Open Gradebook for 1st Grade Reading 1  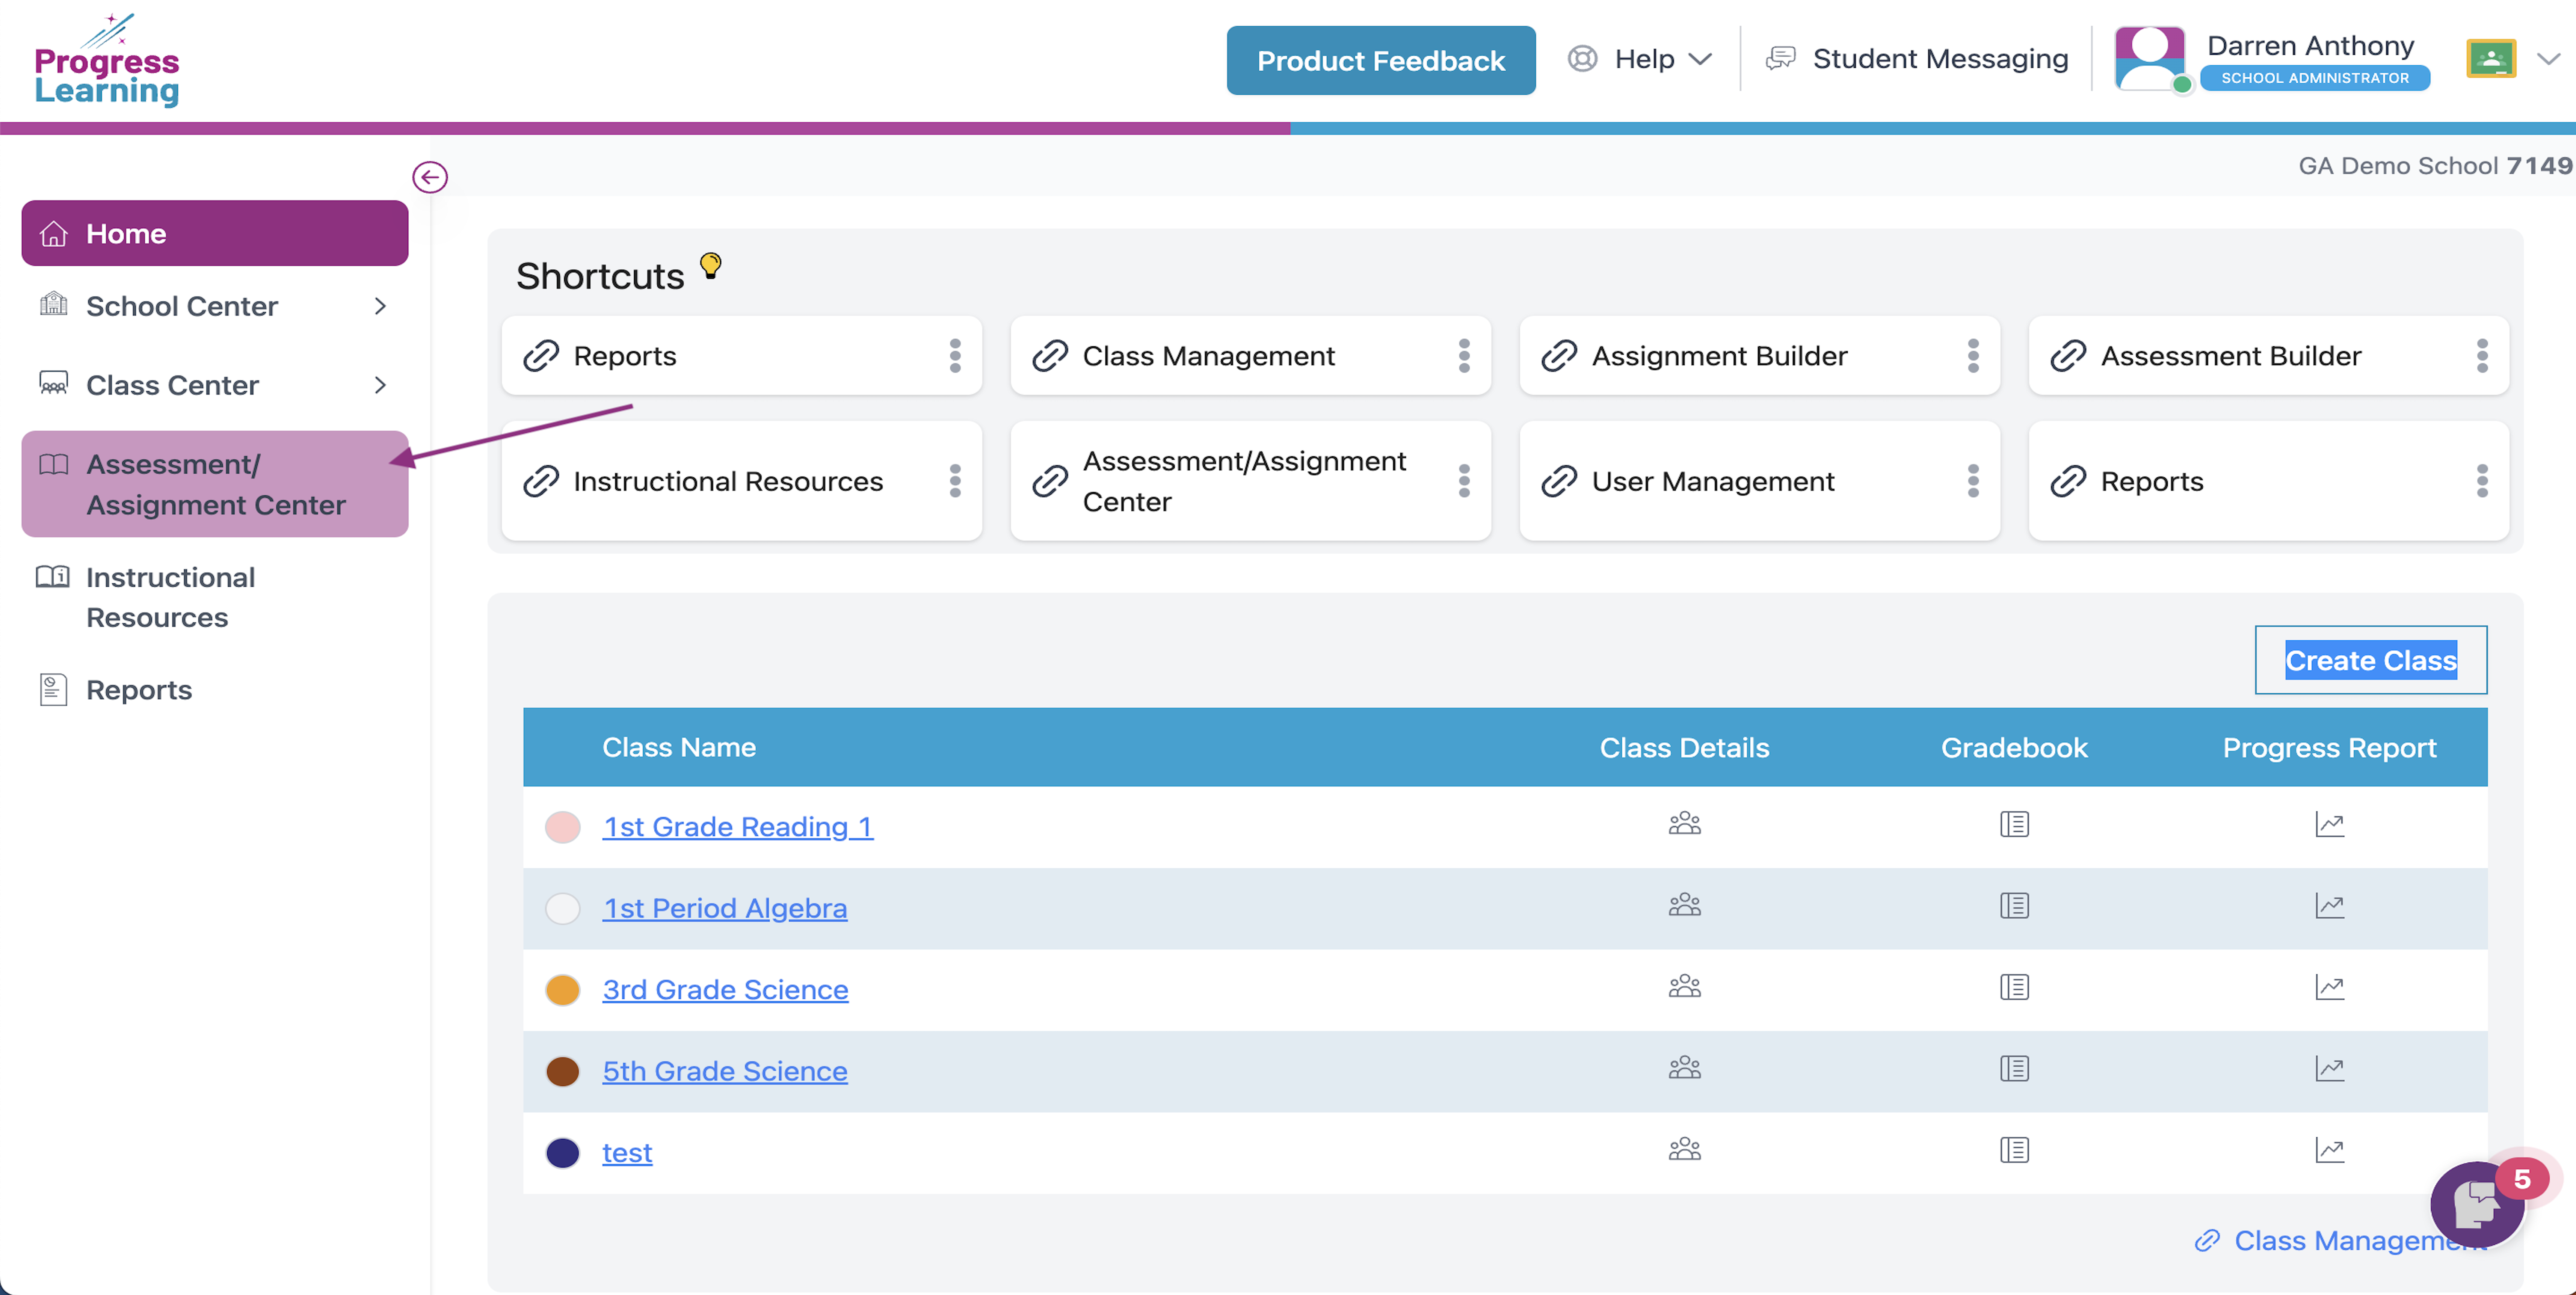(2014, 824)
